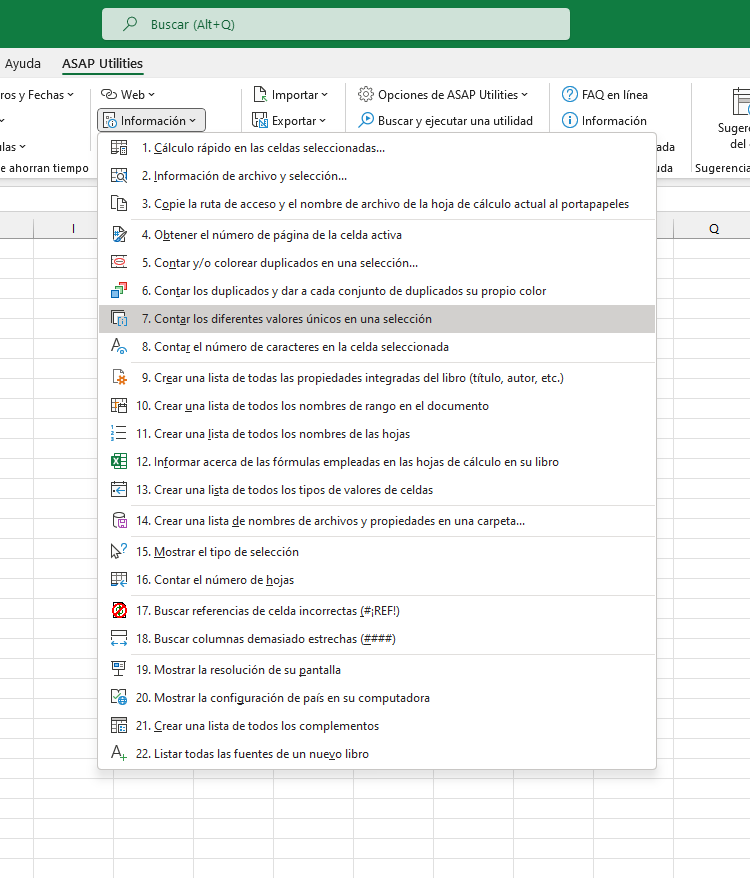Open the Importar dropdown
Viewport: 750px width, 878px height.
(290, 95)
